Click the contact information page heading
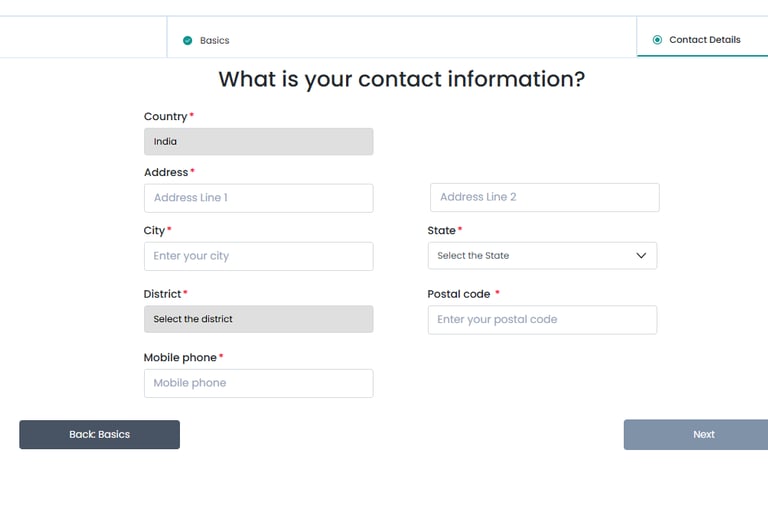This screenshot has width=768, height=512. (401, 80)
